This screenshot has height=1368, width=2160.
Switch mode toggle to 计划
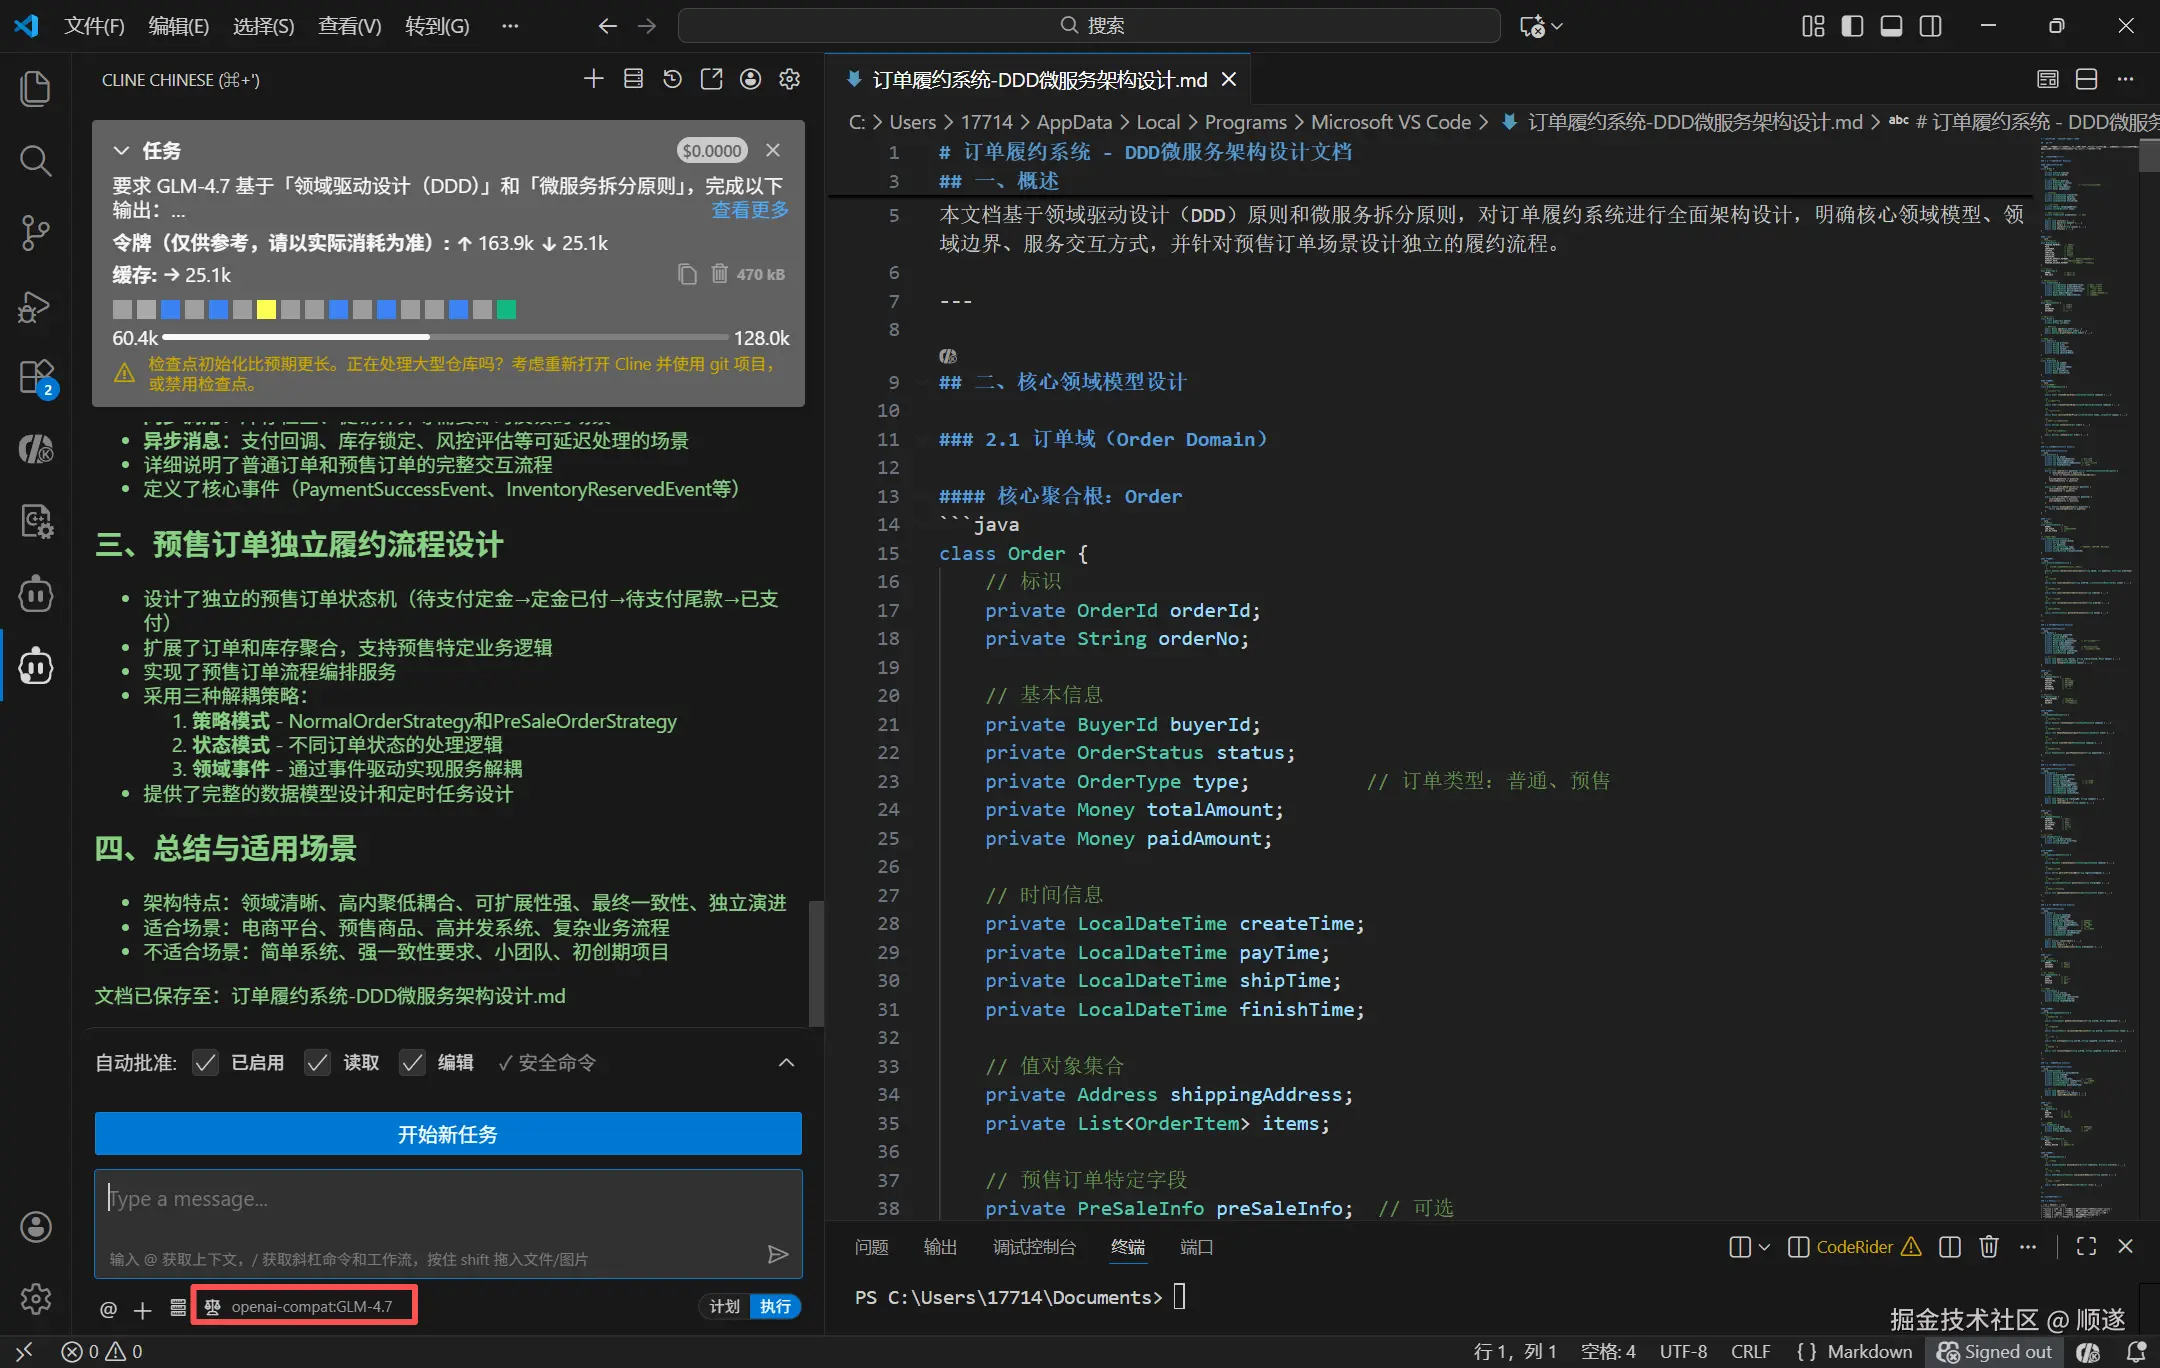point(724,1306)
